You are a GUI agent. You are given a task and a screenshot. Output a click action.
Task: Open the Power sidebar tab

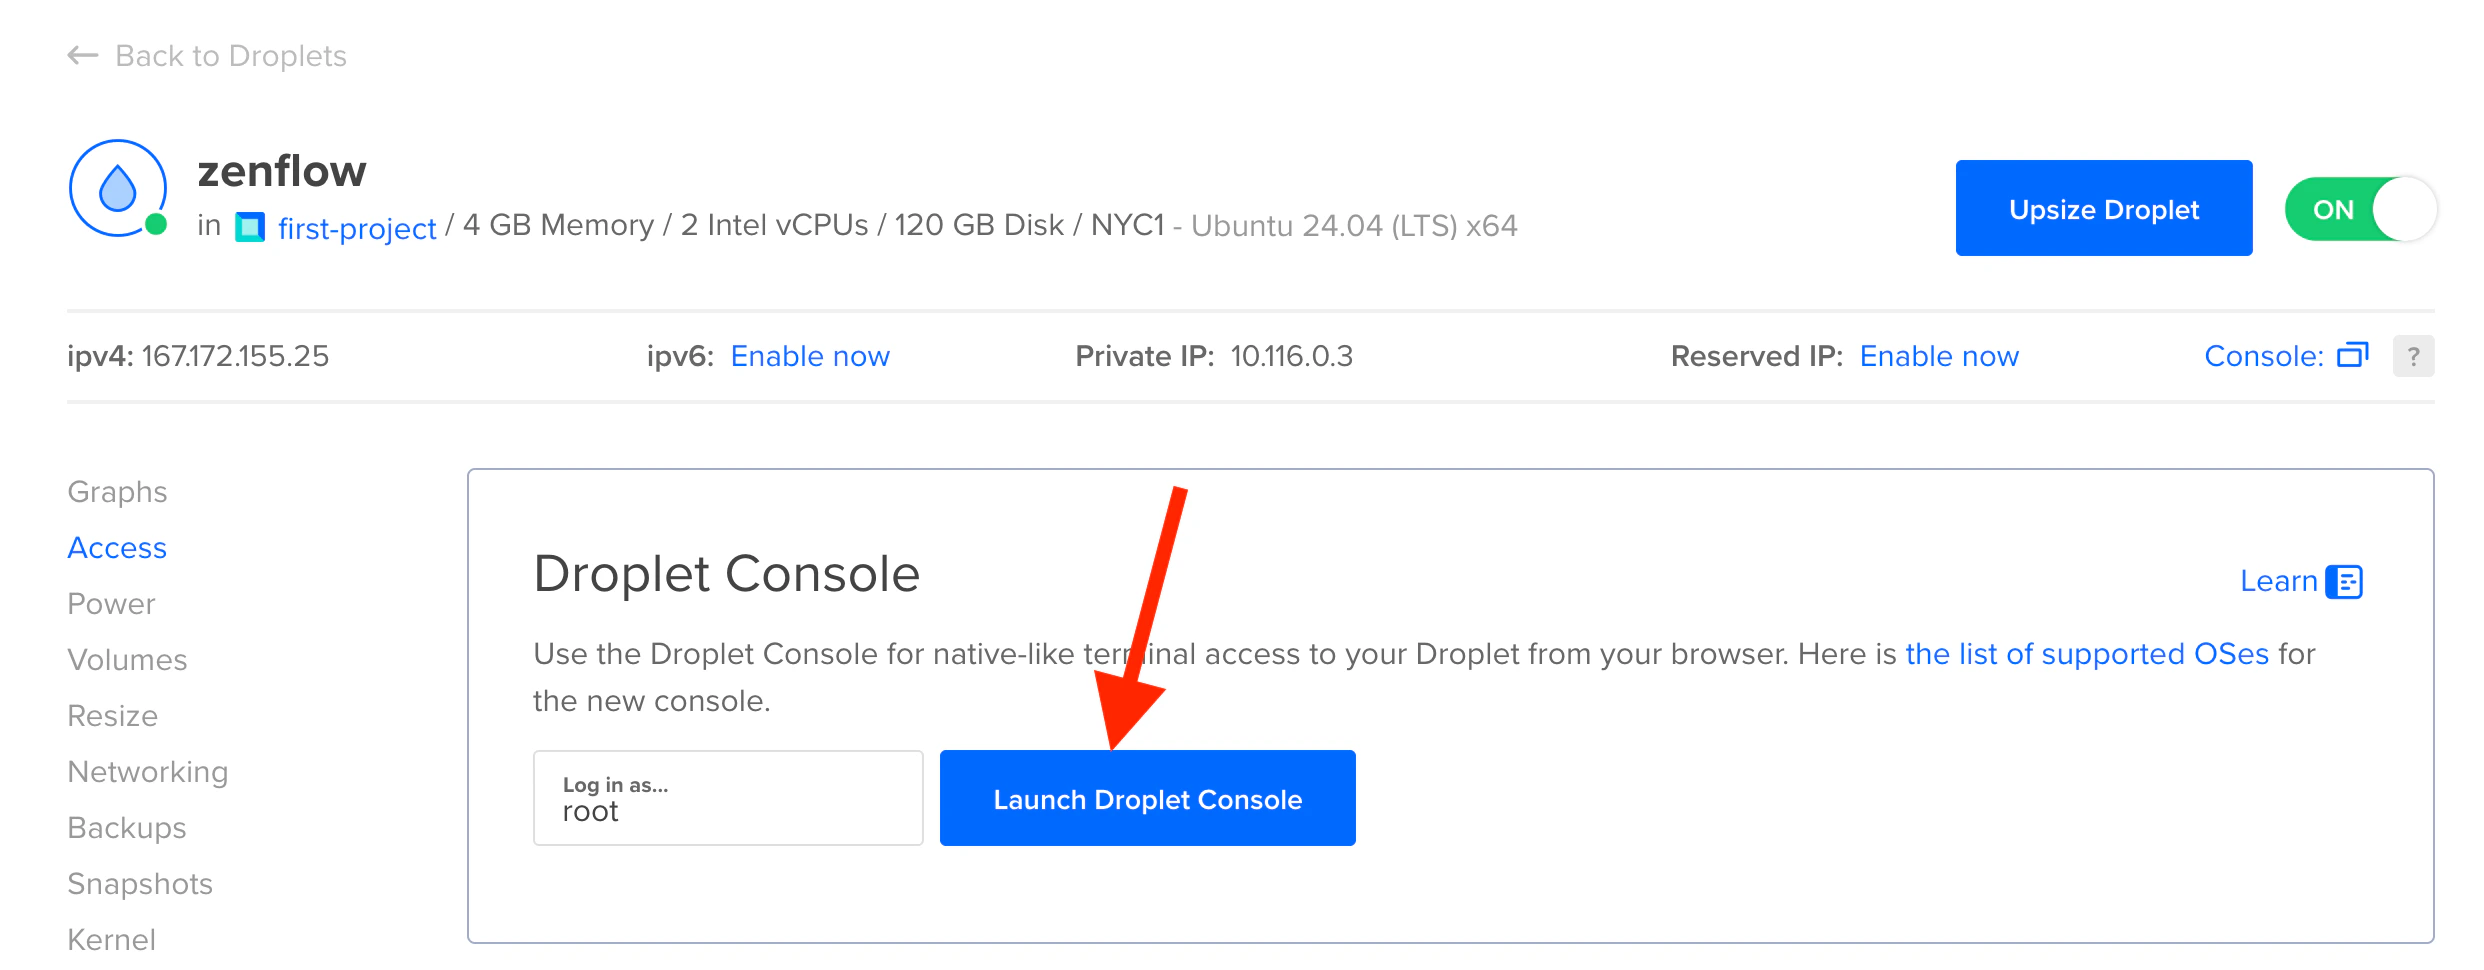coord(111,604)
